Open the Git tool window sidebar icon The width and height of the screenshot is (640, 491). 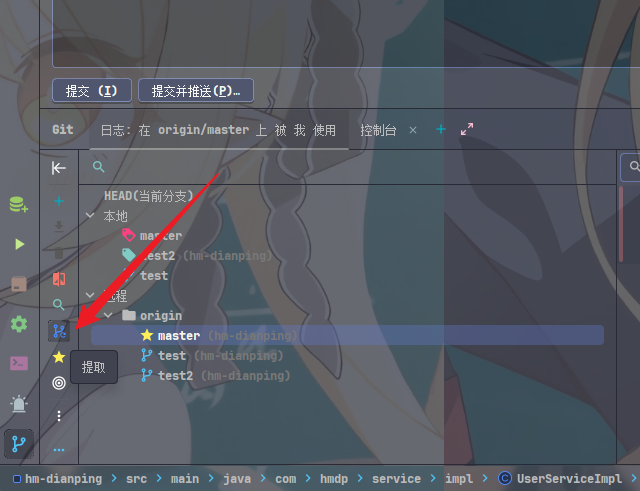[x=19, y=444]
